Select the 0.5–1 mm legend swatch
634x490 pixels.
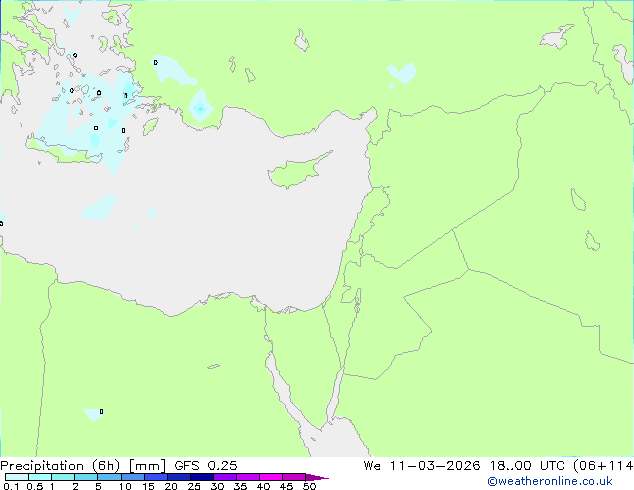(x=40, y=477)
